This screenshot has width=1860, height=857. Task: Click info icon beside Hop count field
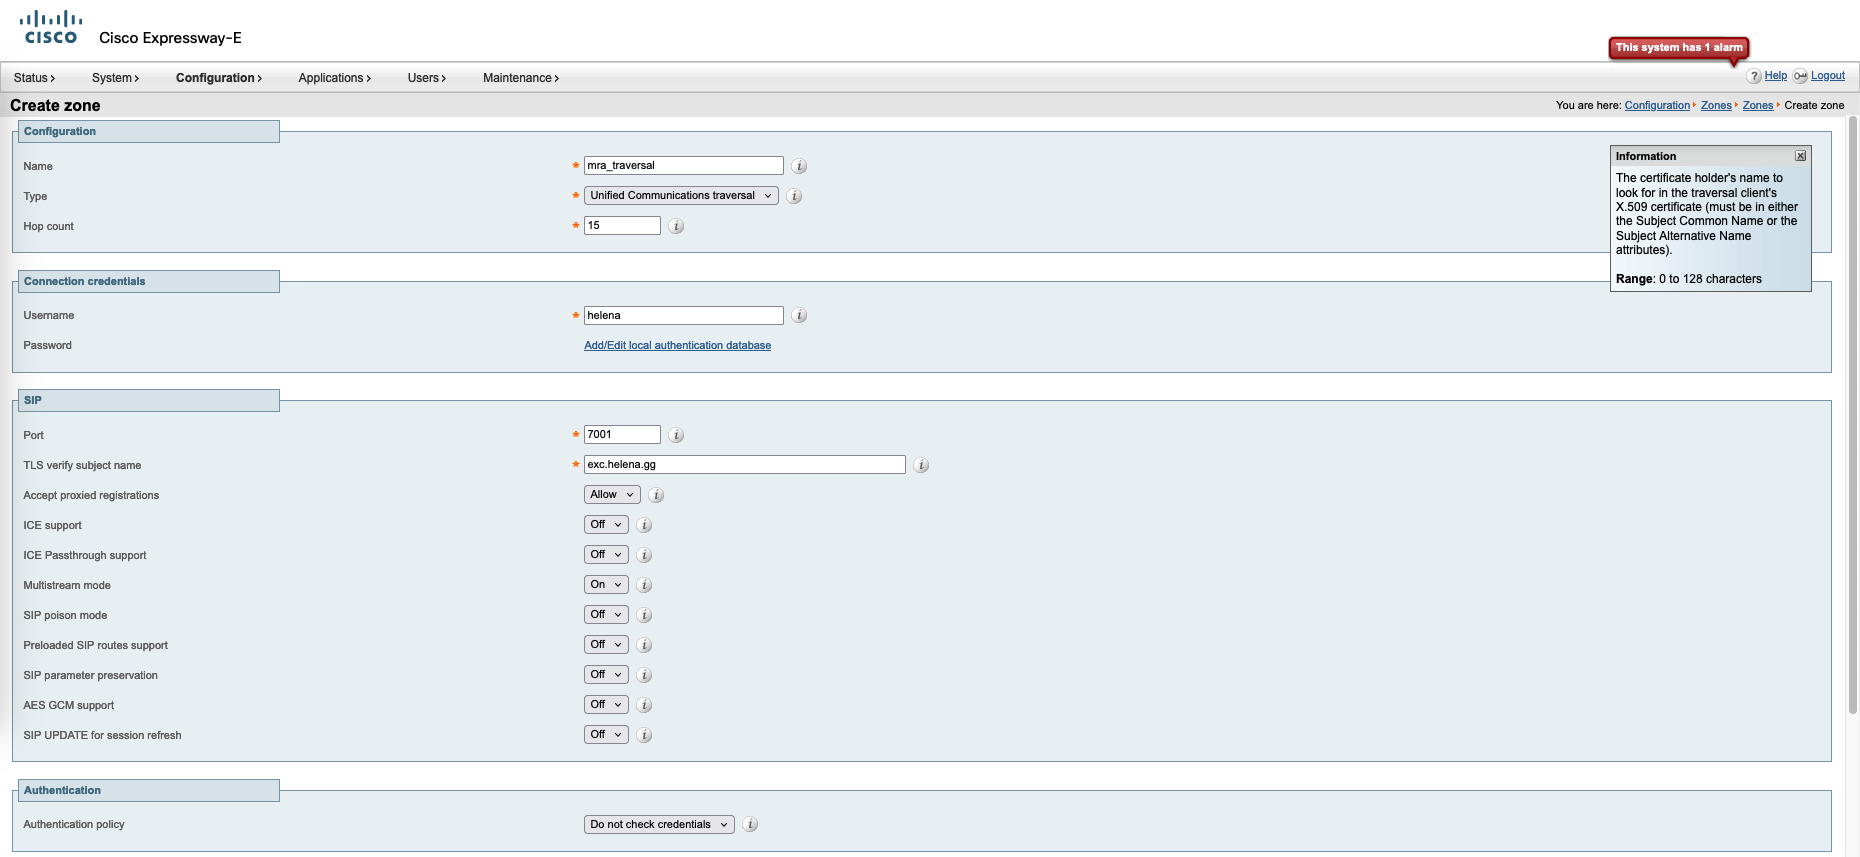(x=676, y=226)
